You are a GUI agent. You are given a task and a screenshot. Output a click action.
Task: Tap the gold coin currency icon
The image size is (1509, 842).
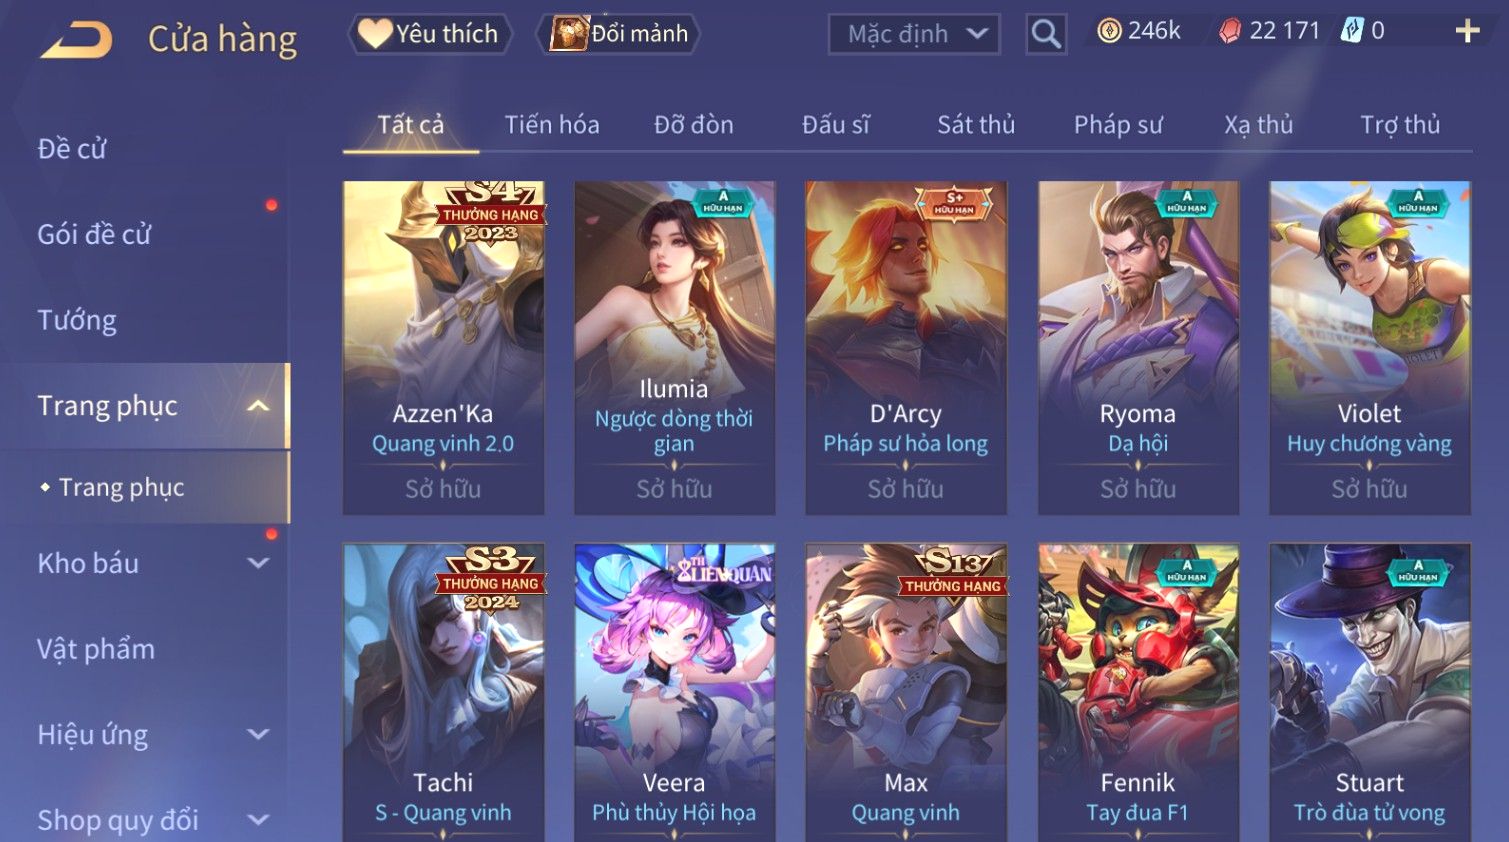pos(1109,31)
